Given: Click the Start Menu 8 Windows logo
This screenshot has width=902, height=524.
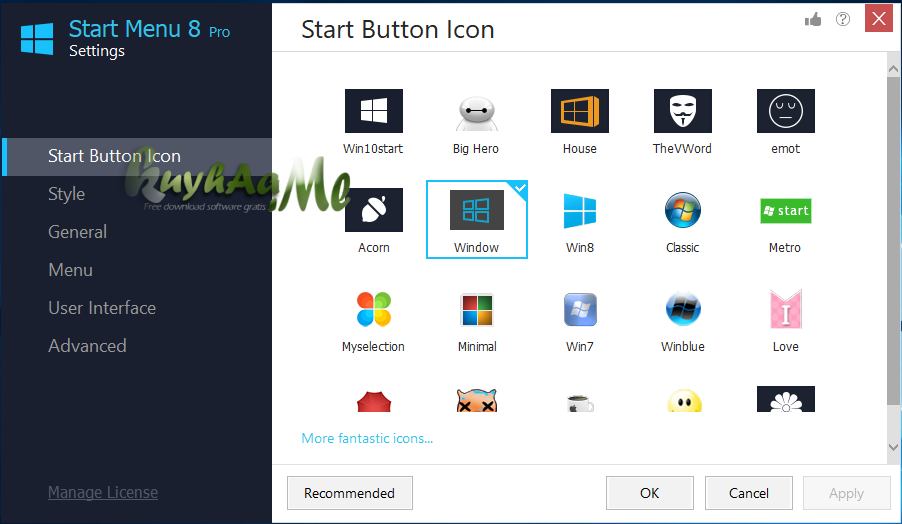Looking at the screenshot, I should (x=37, y=39).
